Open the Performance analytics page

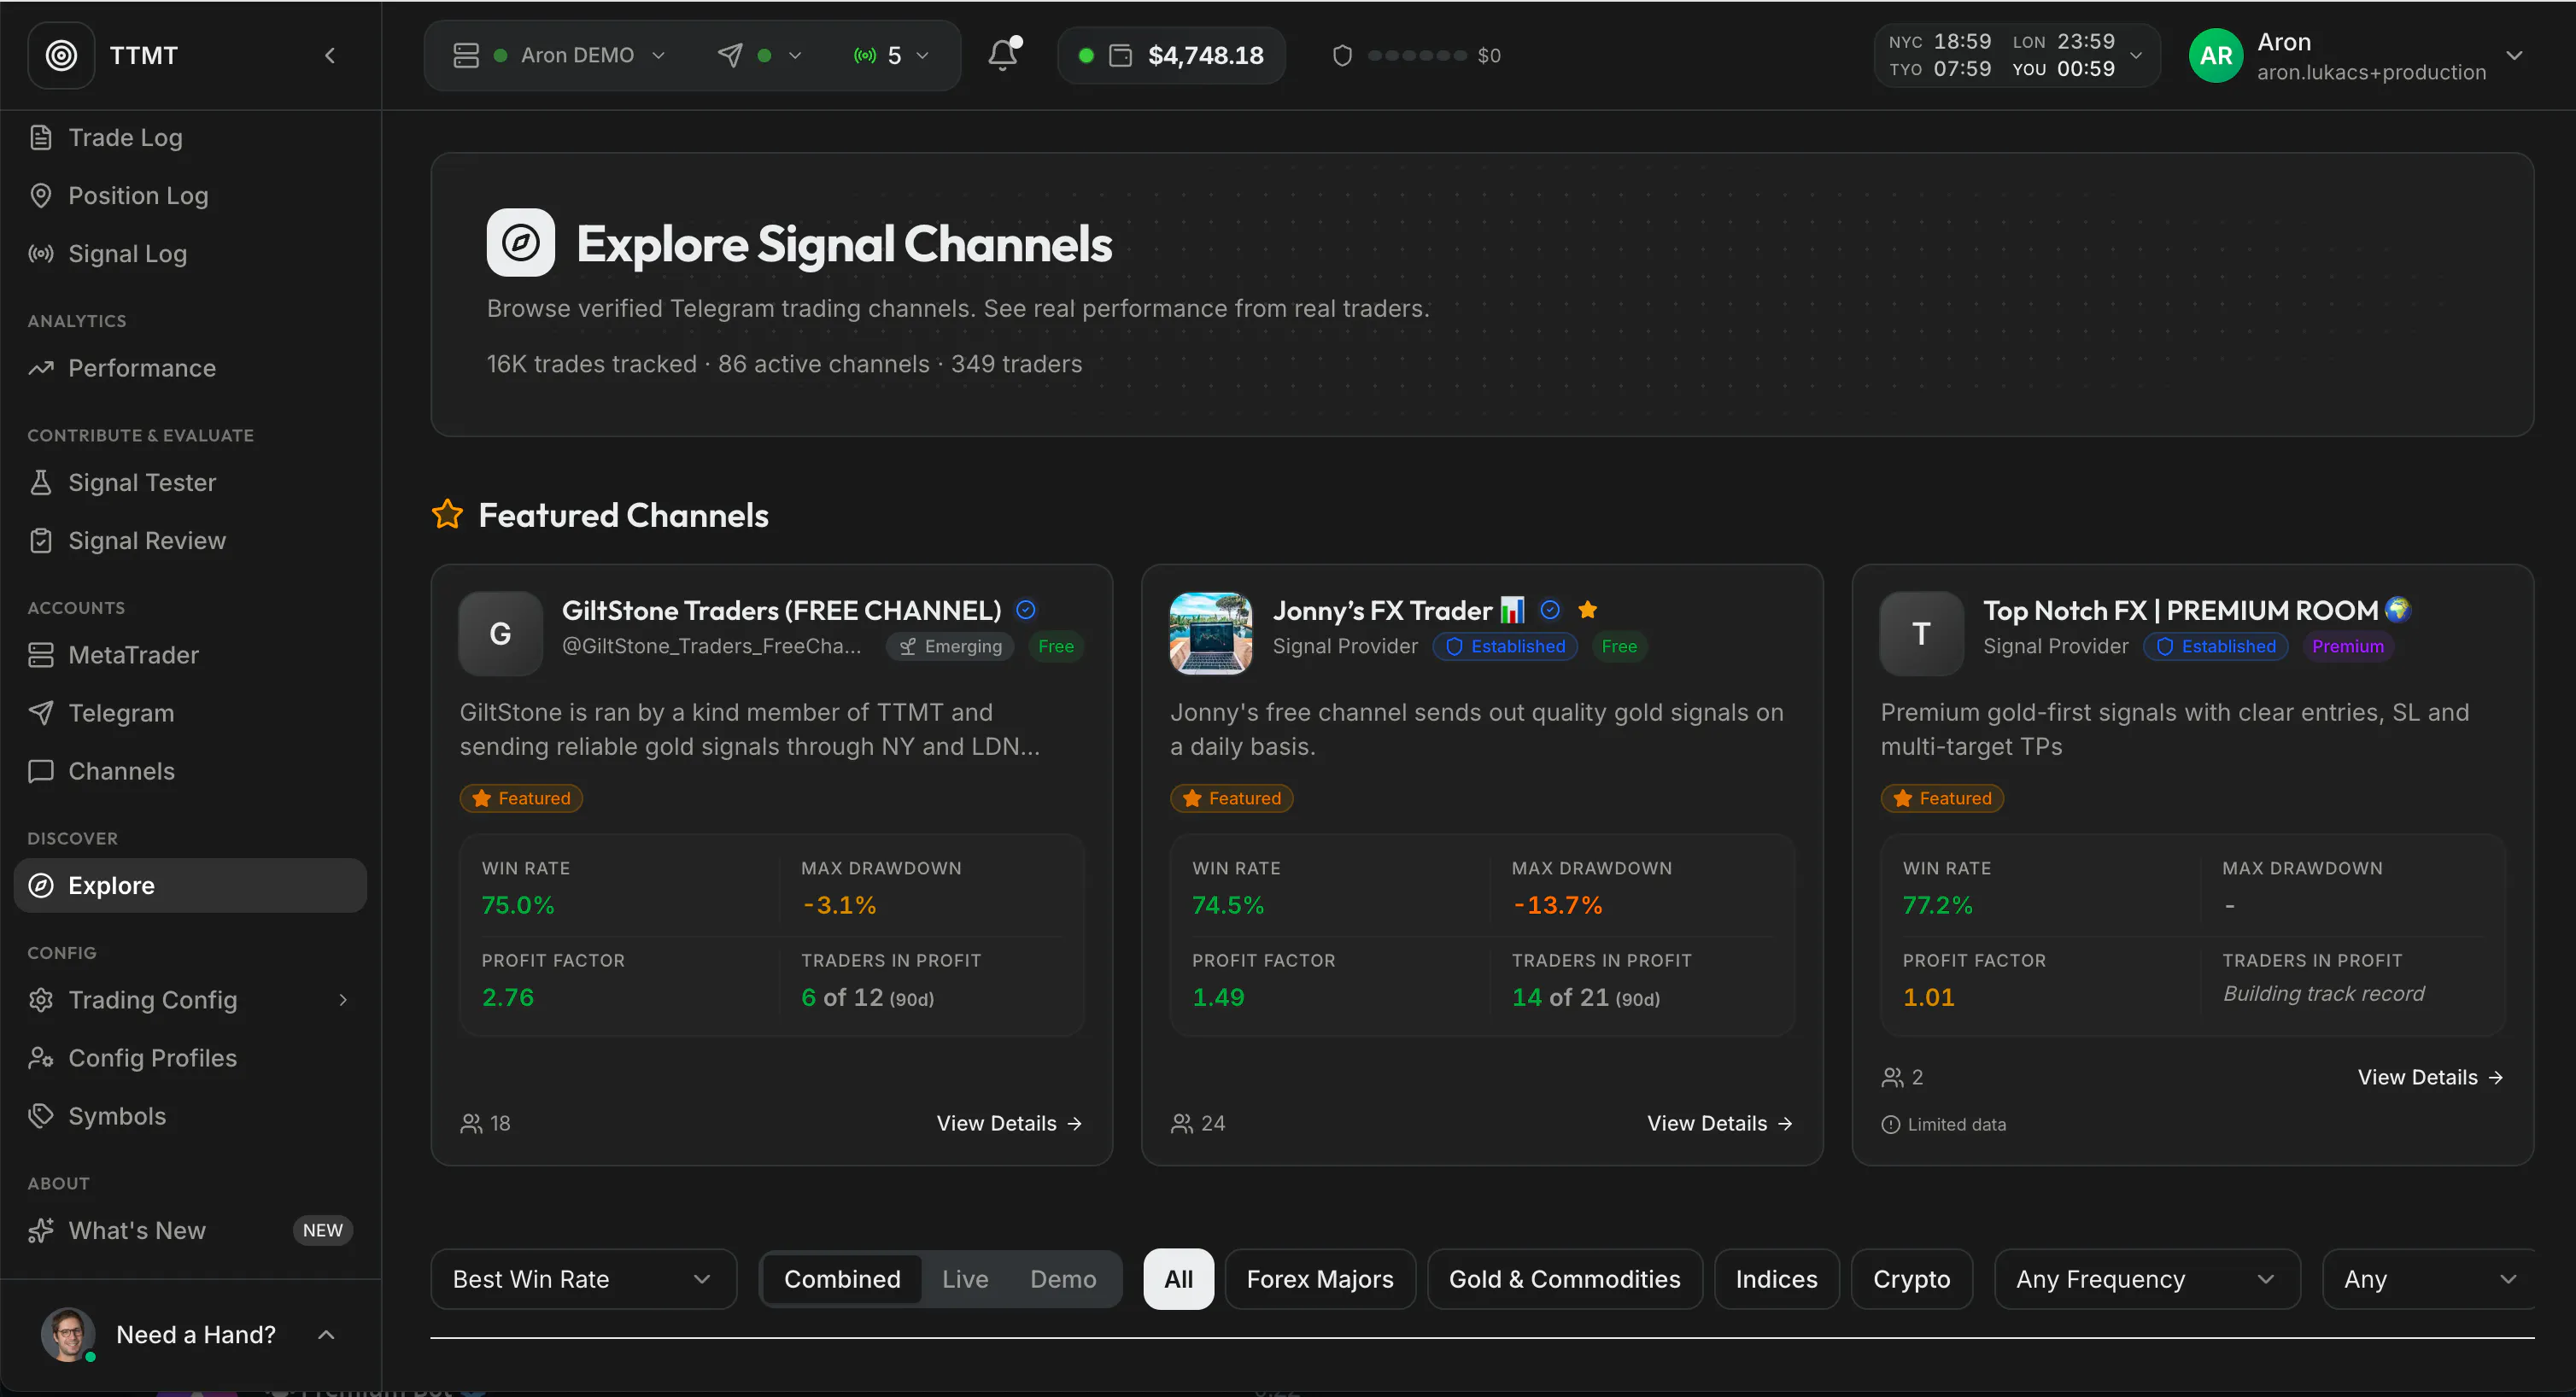pos(141,368)
